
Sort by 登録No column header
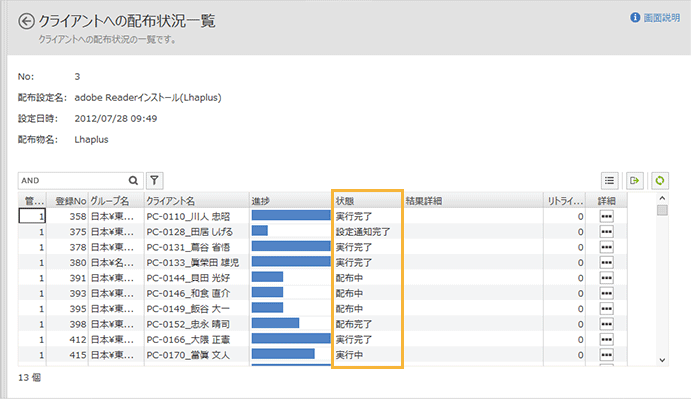pos(67,201)
